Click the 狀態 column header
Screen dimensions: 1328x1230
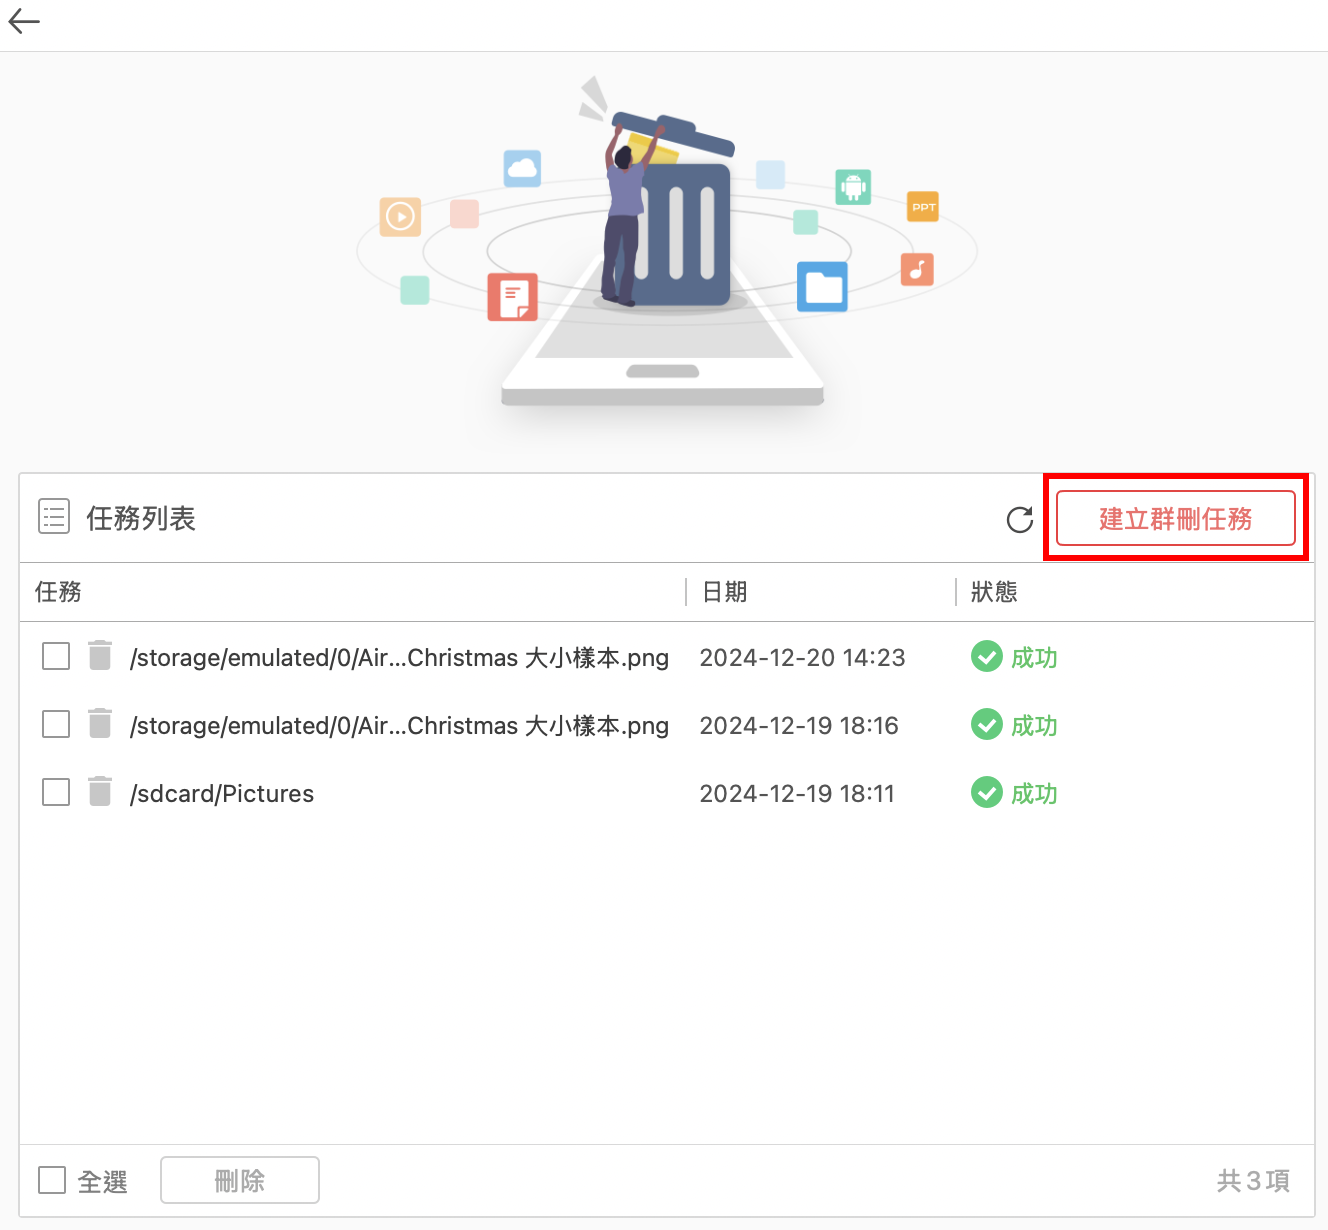(x=994, y=592)
